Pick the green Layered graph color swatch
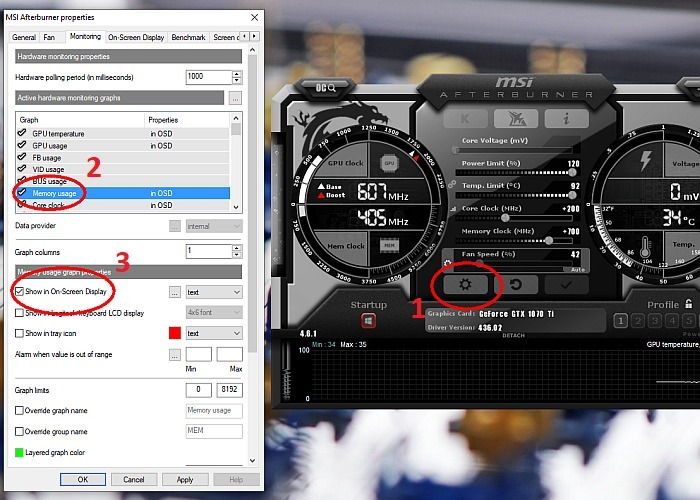Viewport: 700px width, 500px height. point(19,453)
